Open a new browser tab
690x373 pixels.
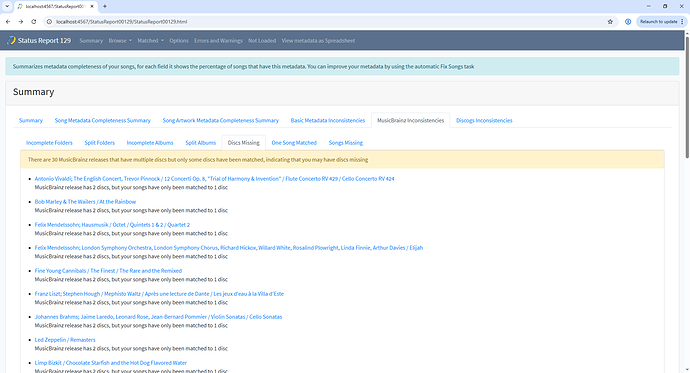pos(105,6)
